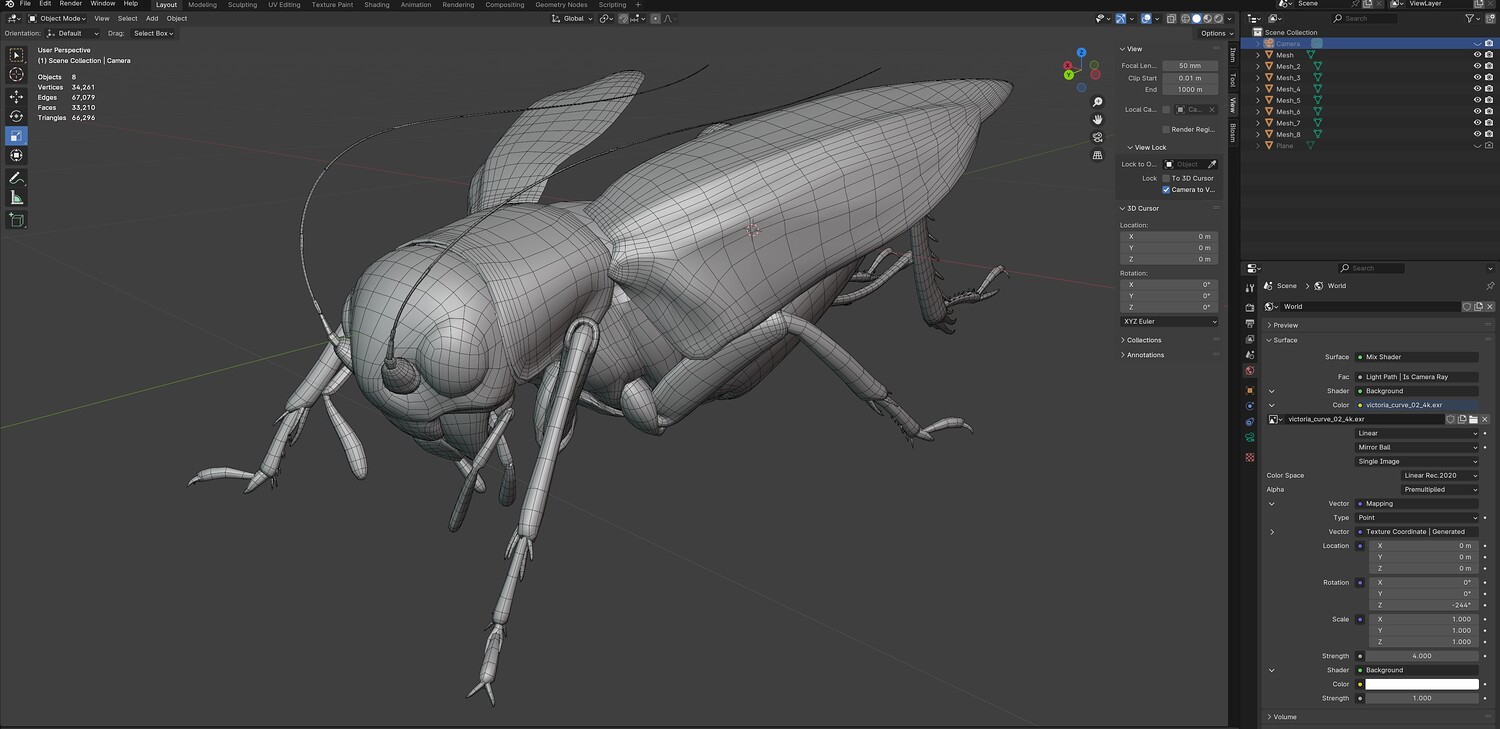
Task: Toggle render visibility for Mesh_6 camera icon
Action: (x=1489, y=112)
